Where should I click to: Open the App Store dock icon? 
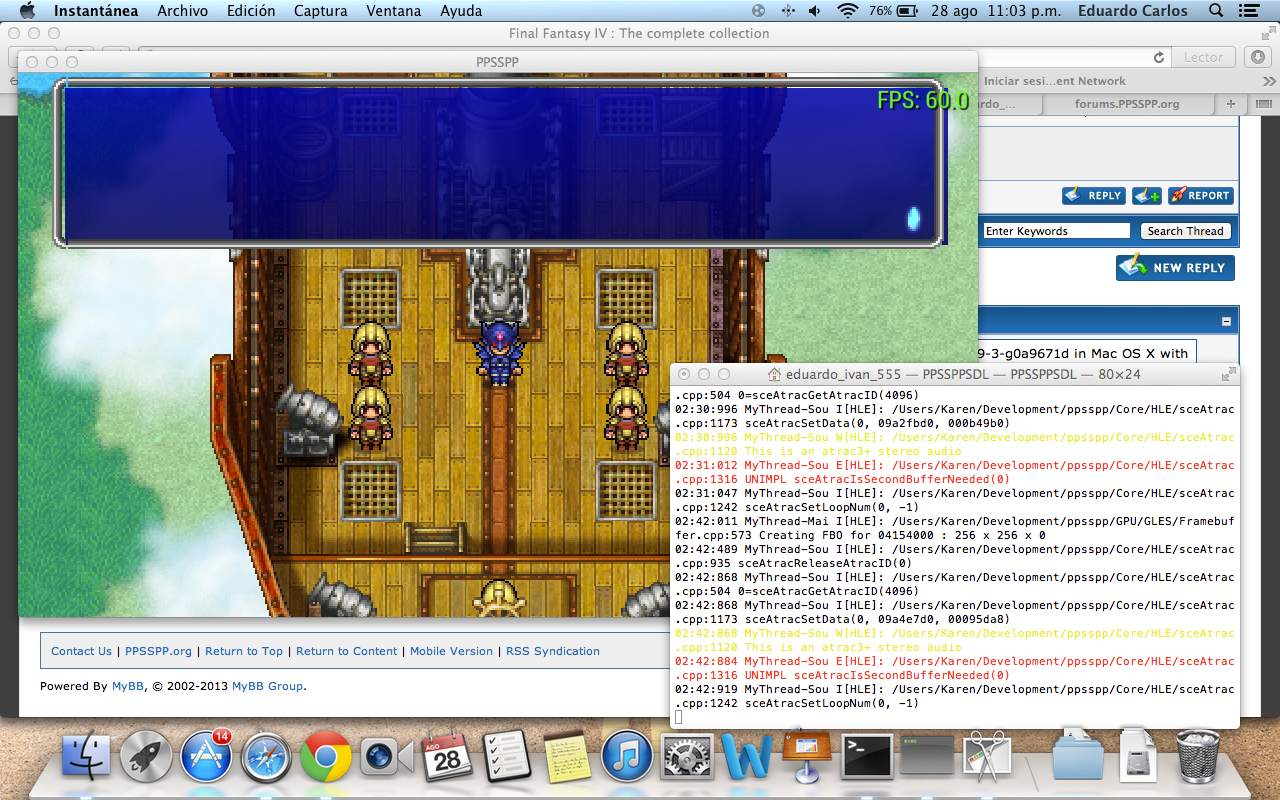point(206,757)
